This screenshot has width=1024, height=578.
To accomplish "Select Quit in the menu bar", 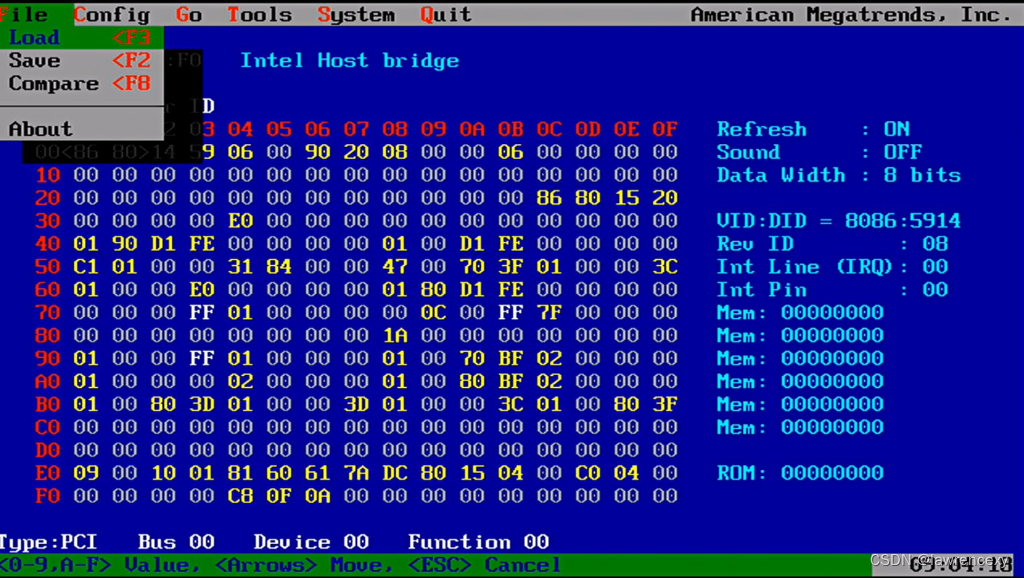I will coord(446,14).
